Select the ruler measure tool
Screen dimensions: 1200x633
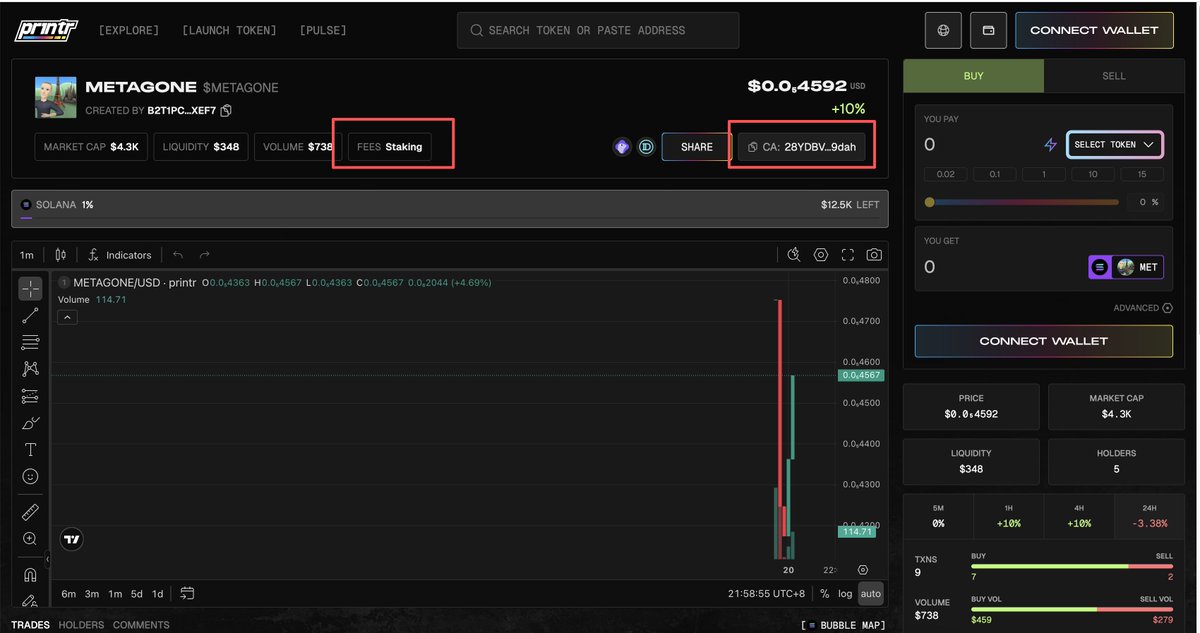point(30,512)
